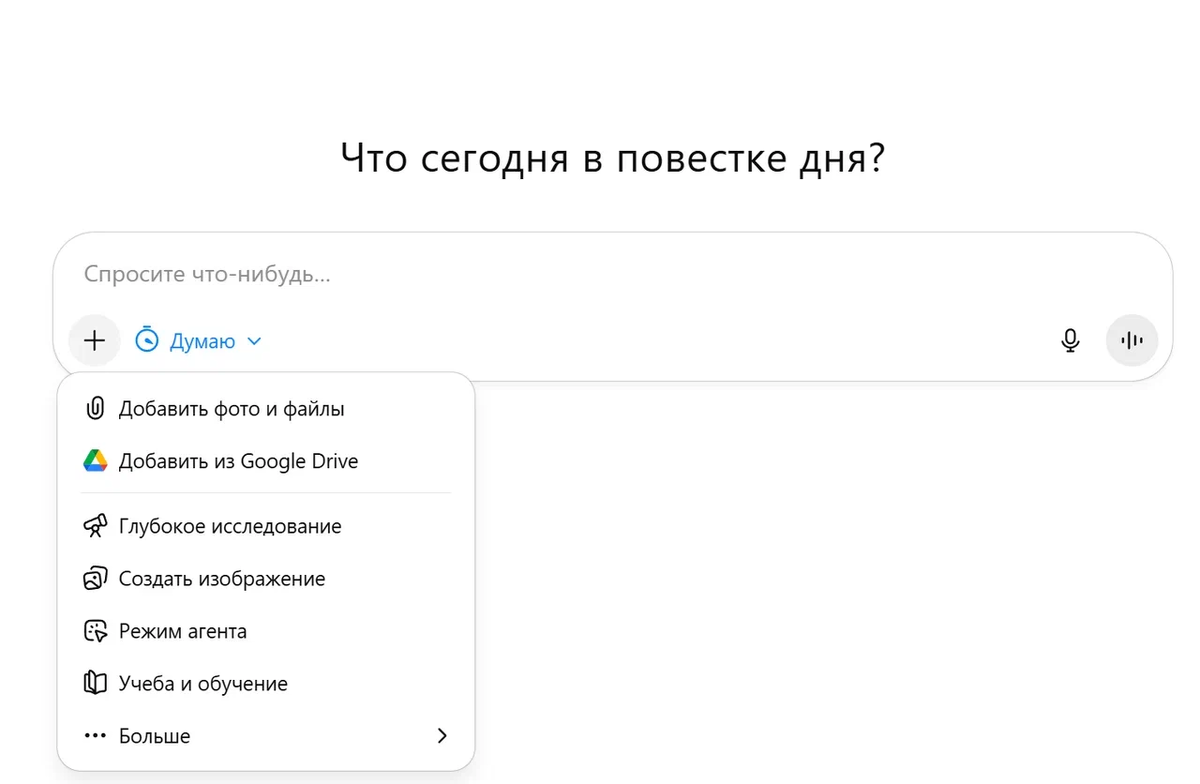Click the image creation icon
Image resolution: width=1200 pixels, height=784 pixels.
click(x=95, y=579)
